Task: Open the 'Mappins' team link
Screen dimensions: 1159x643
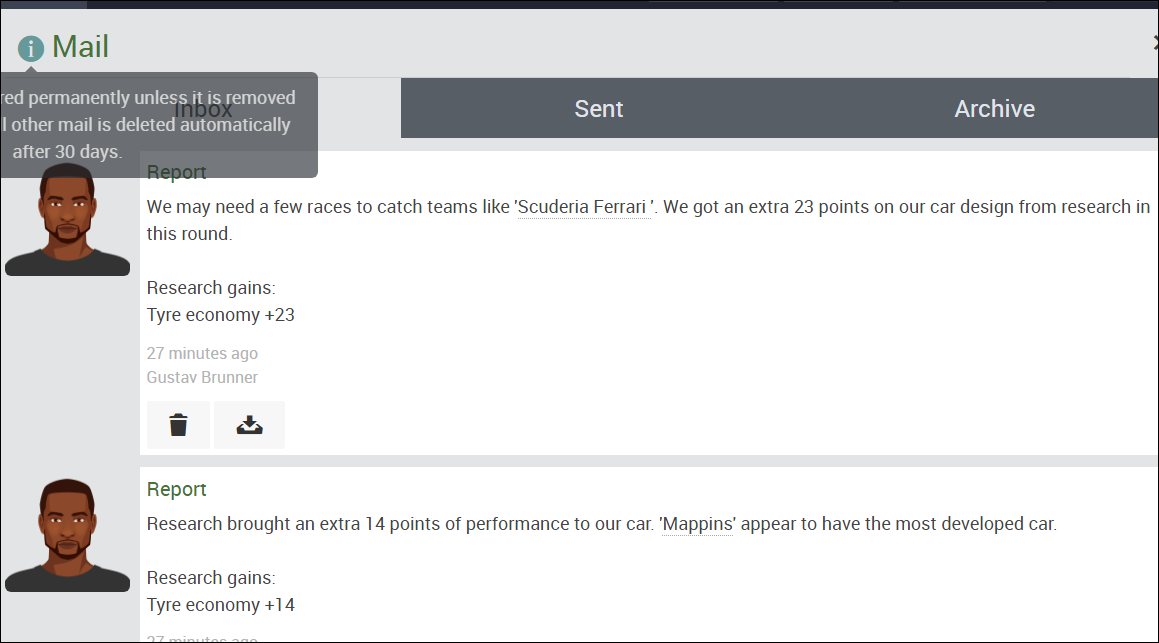Action: pos(697,524)
